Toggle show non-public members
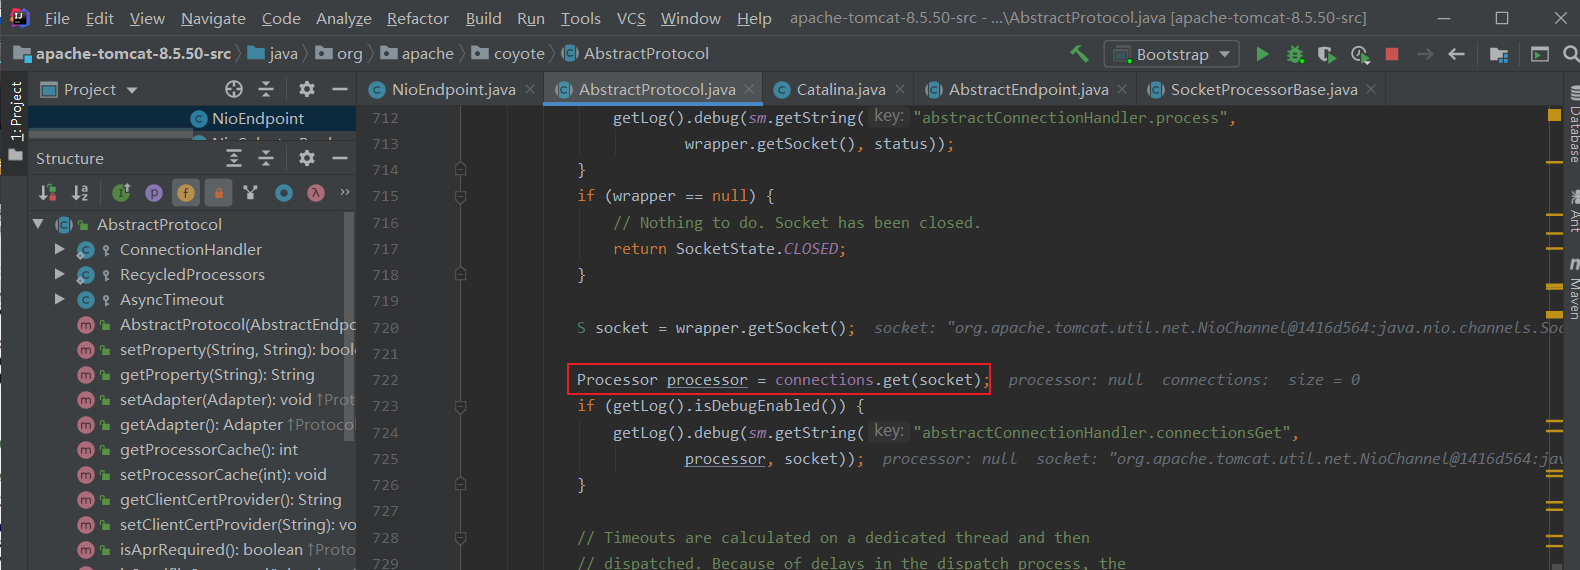Screen dimensions: 1580x570 [218, 193]
